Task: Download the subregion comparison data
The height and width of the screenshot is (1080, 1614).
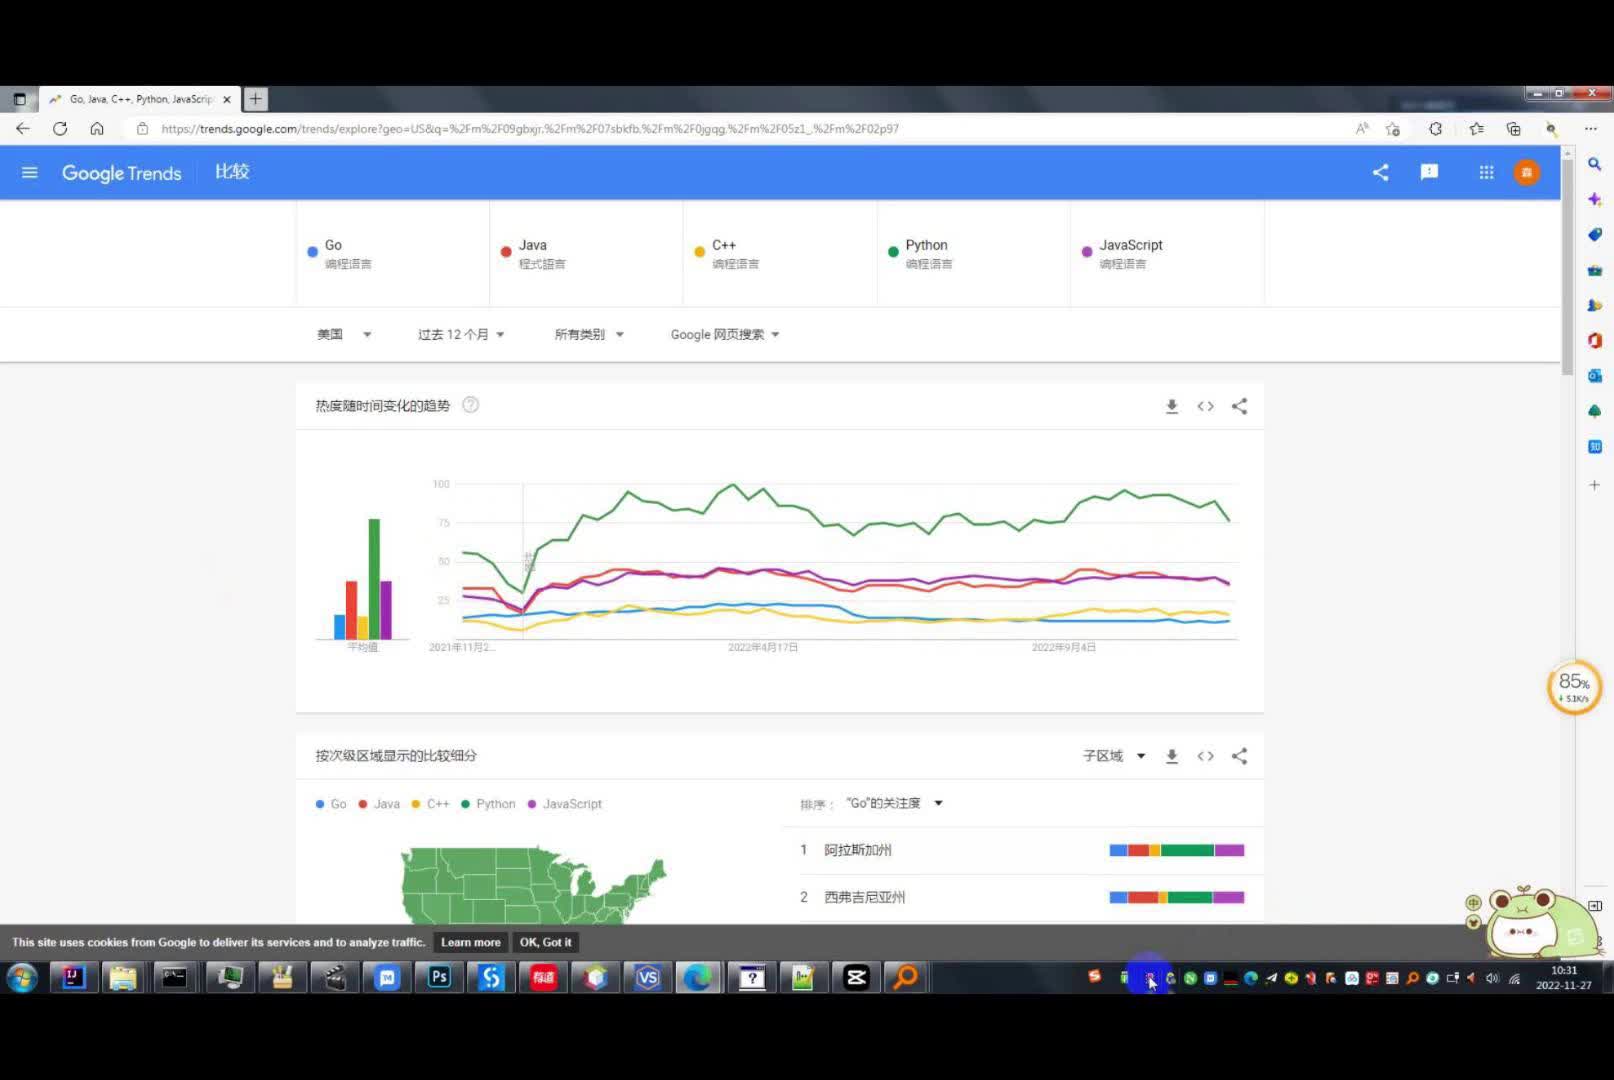Action: (x=1172, y=756)
